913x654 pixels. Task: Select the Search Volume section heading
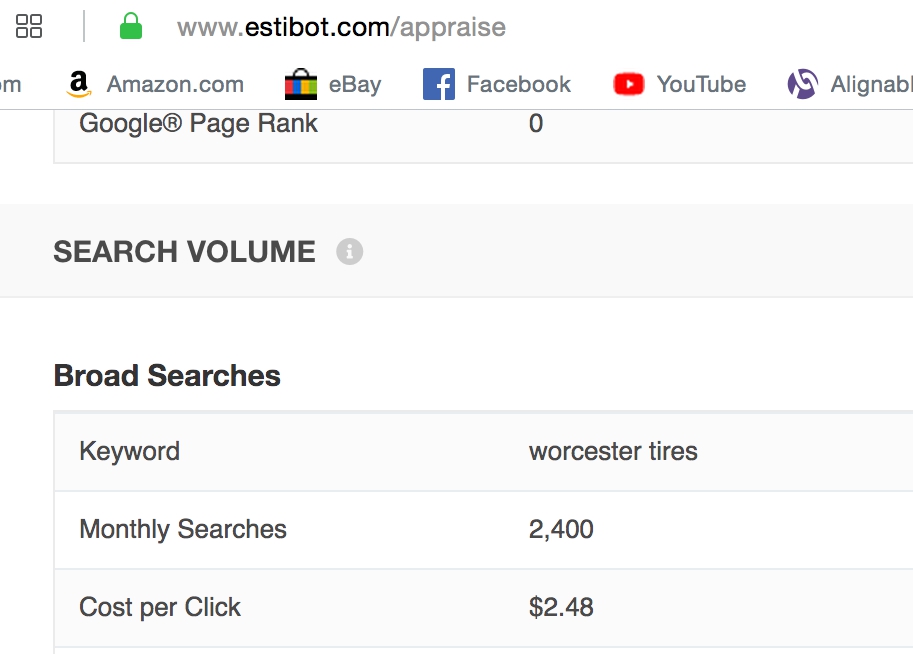[x=184, y=252]
